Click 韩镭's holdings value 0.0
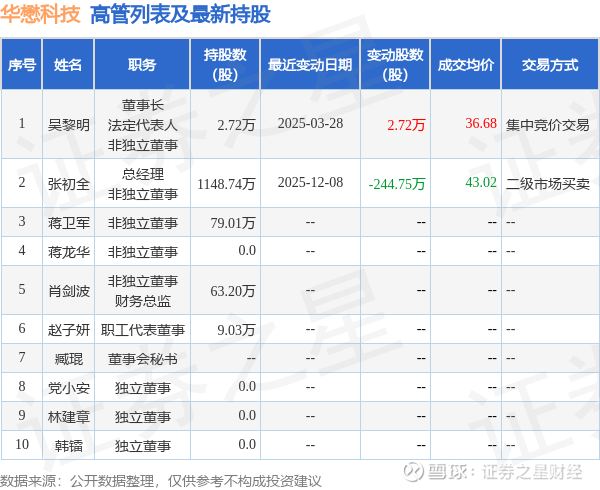 [247, 444]
